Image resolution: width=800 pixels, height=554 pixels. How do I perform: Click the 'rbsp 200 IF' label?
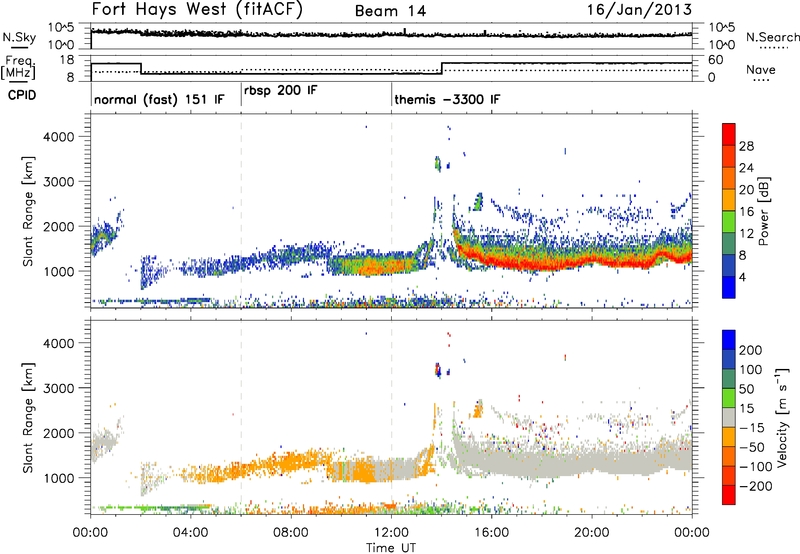coord(281,91)
